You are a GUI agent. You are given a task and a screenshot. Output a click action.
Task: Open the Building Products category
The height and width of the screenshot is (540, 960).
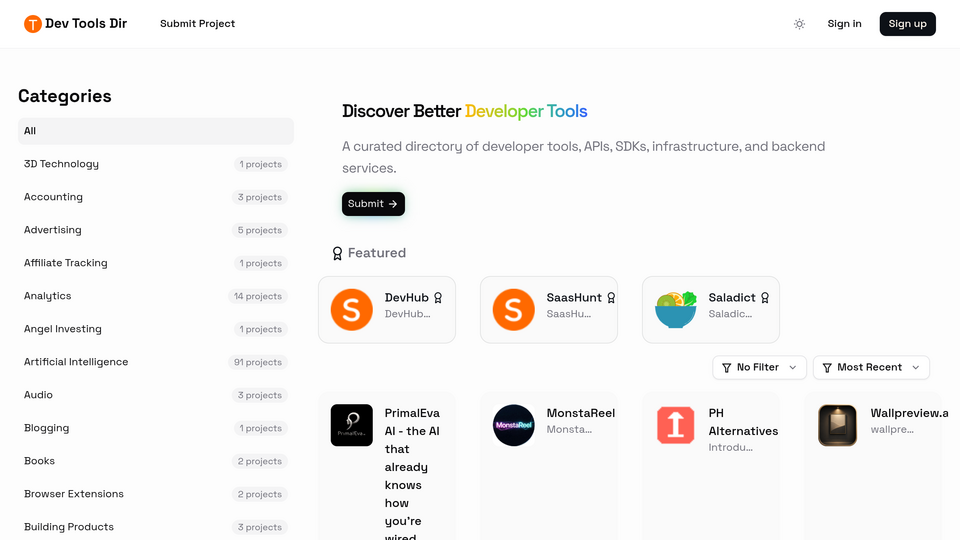[x=156, y=527]
